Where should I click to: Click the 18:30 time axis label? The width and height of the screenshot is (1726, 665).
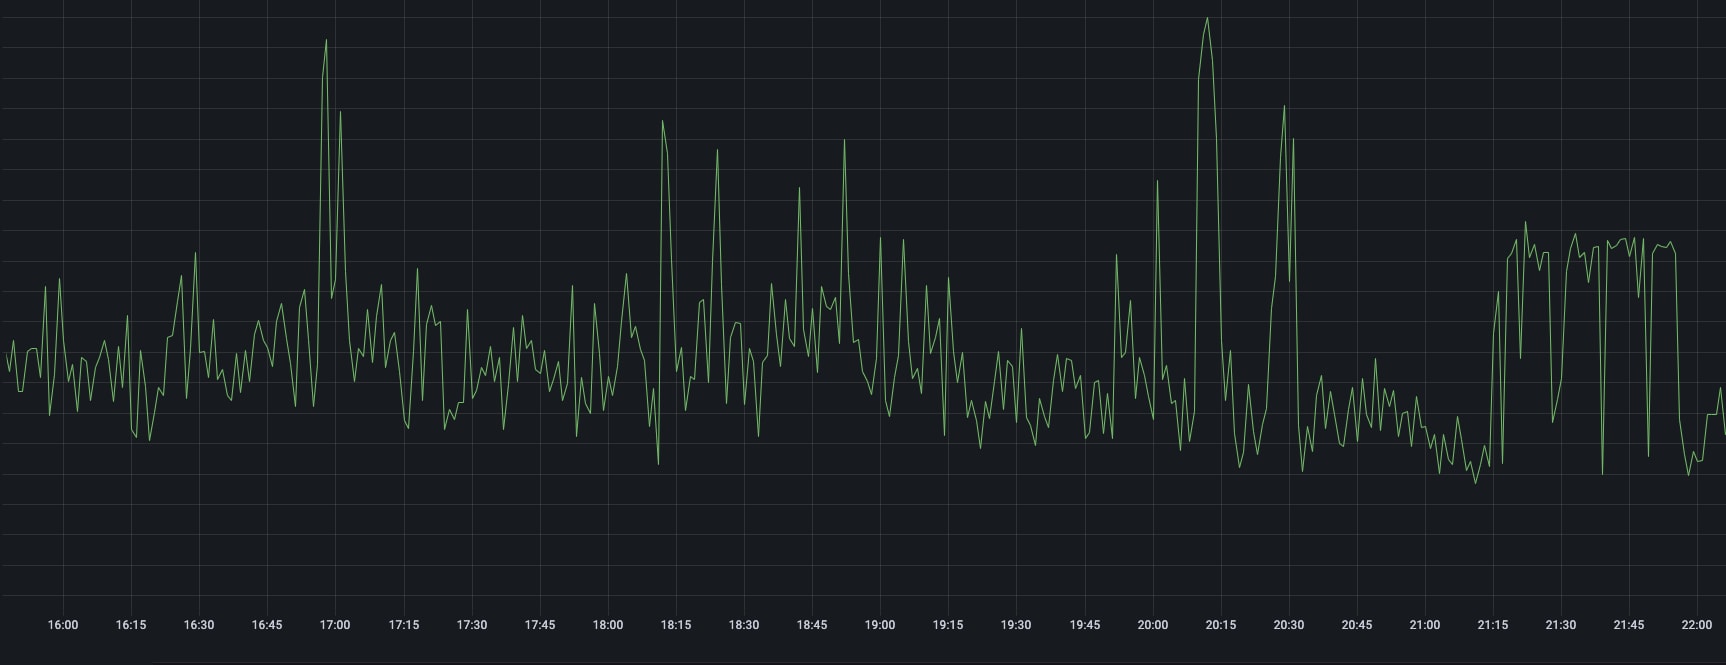click(743, 625)
